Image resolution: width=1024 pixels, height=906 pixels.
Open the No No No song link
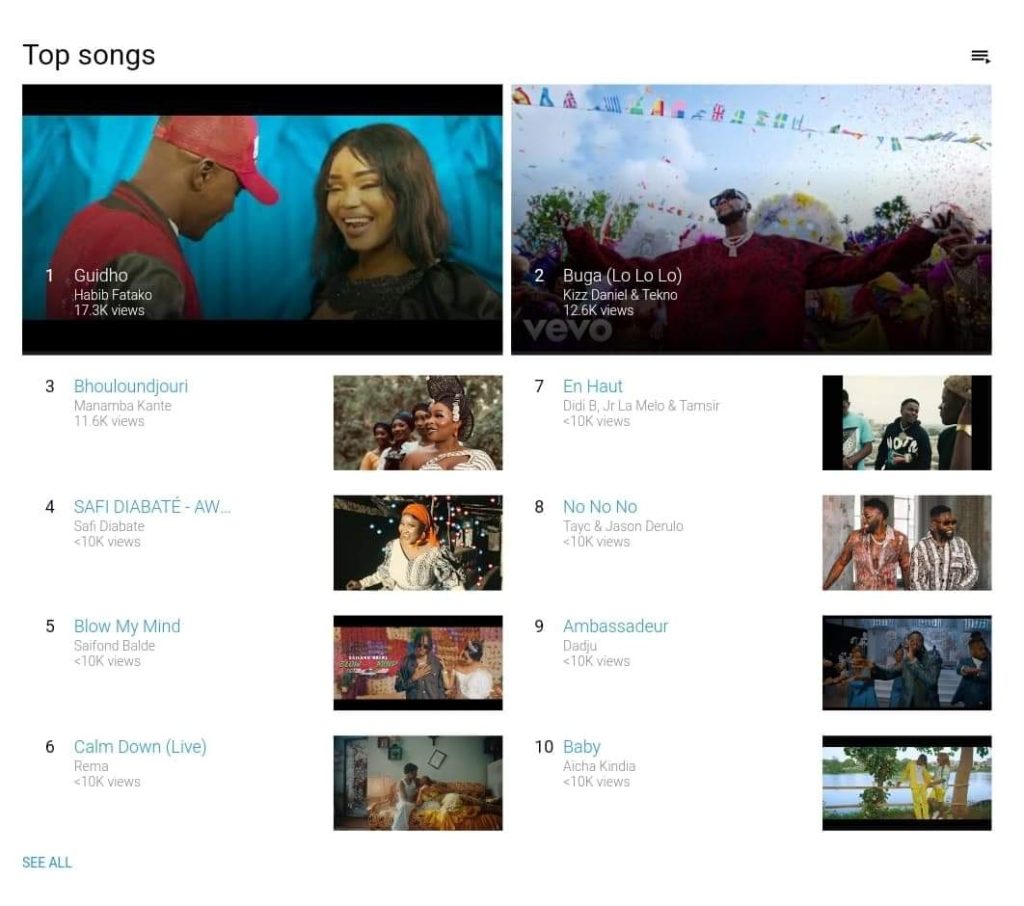tap(600, 506)
